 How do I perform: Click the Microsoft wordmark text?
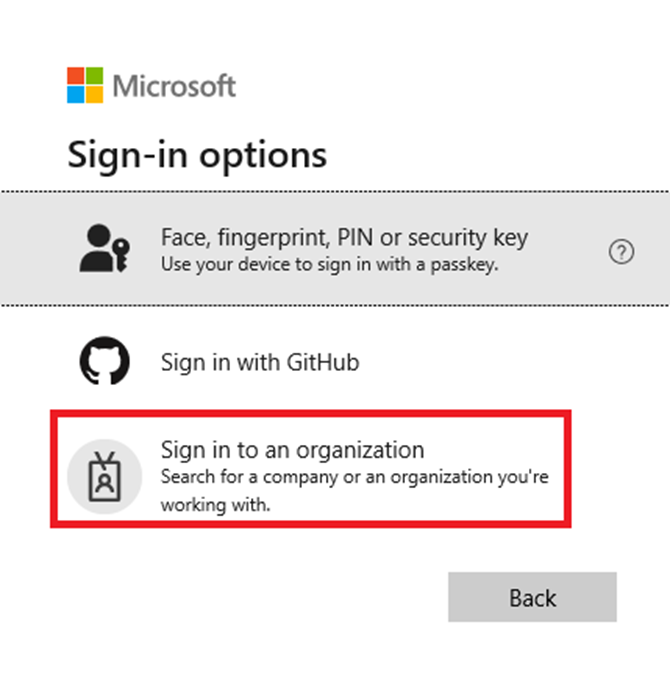pyautogui.click(x=174, y=86)
